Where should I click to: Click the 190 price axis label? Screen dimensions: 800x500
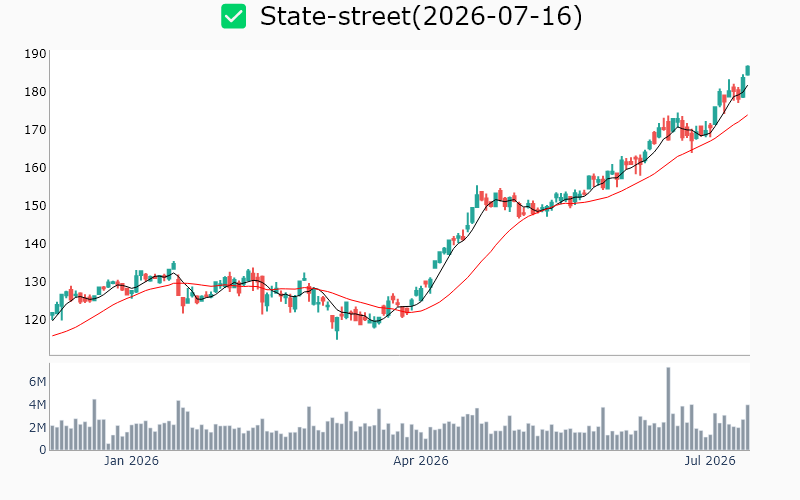(35, 54)
